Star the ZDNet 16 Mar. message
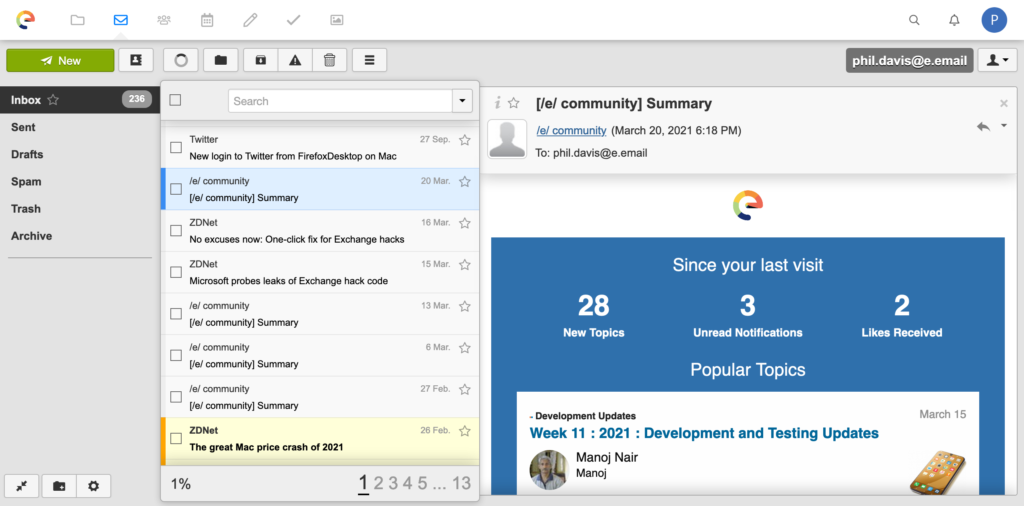1024x506 pixels. (x=464, y=223)
